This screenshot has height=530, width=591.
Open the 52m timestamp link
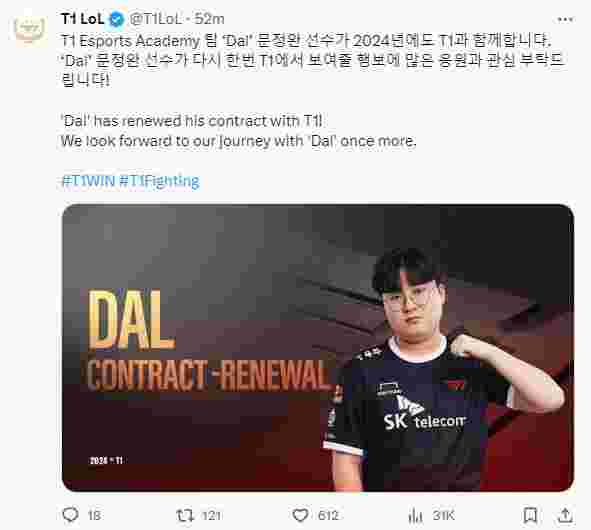(x=209, y=19)
